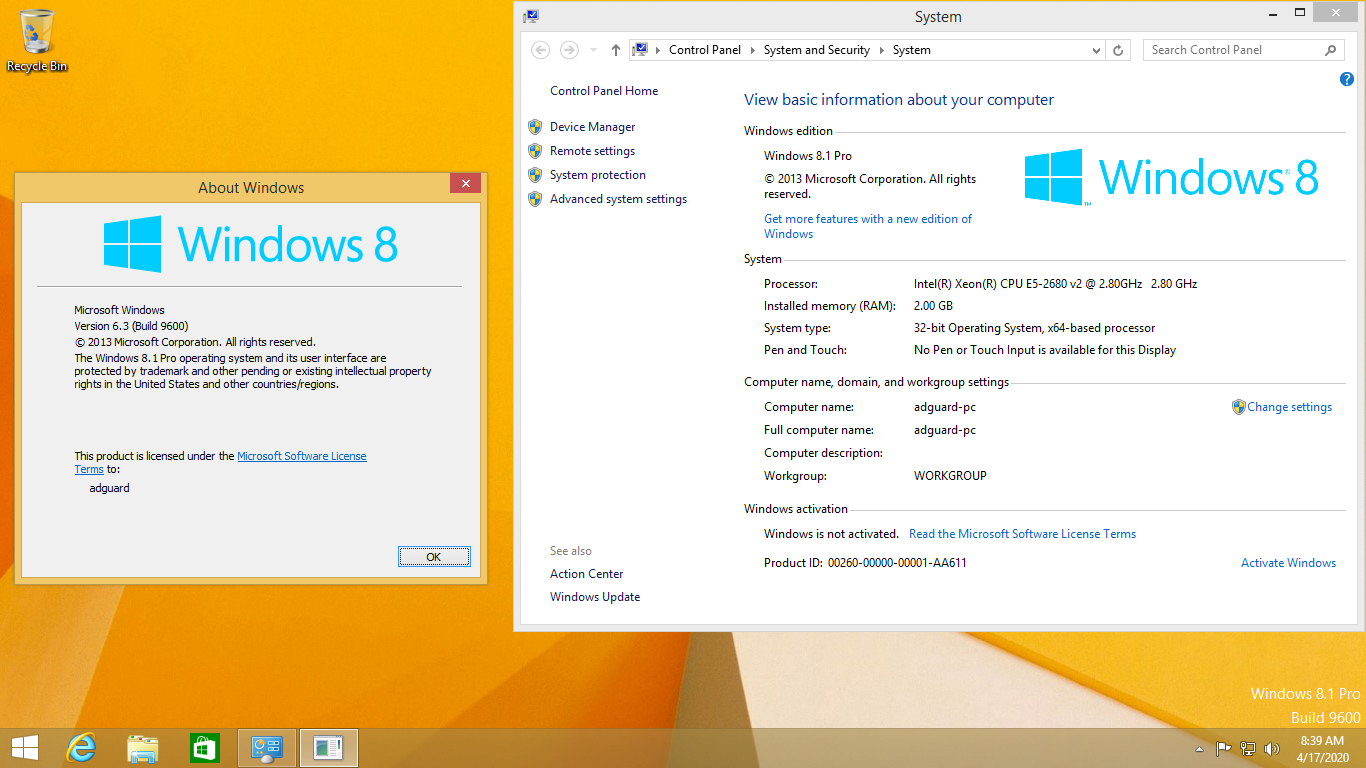Open the taskbar clock and date
The height and width of the screenshot is (768, 1366).
point(1323,749)
